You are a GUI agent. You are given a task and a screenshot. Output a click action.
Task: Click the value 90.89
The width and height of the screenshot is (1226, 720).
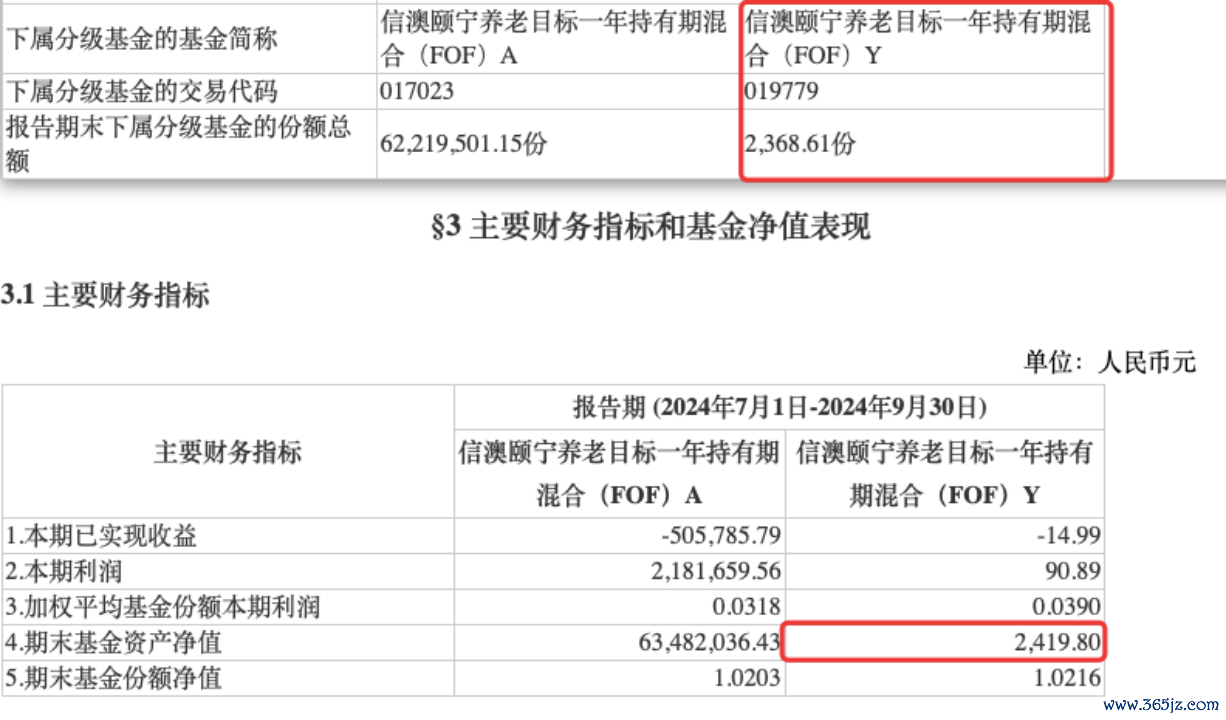point(1073,571)
